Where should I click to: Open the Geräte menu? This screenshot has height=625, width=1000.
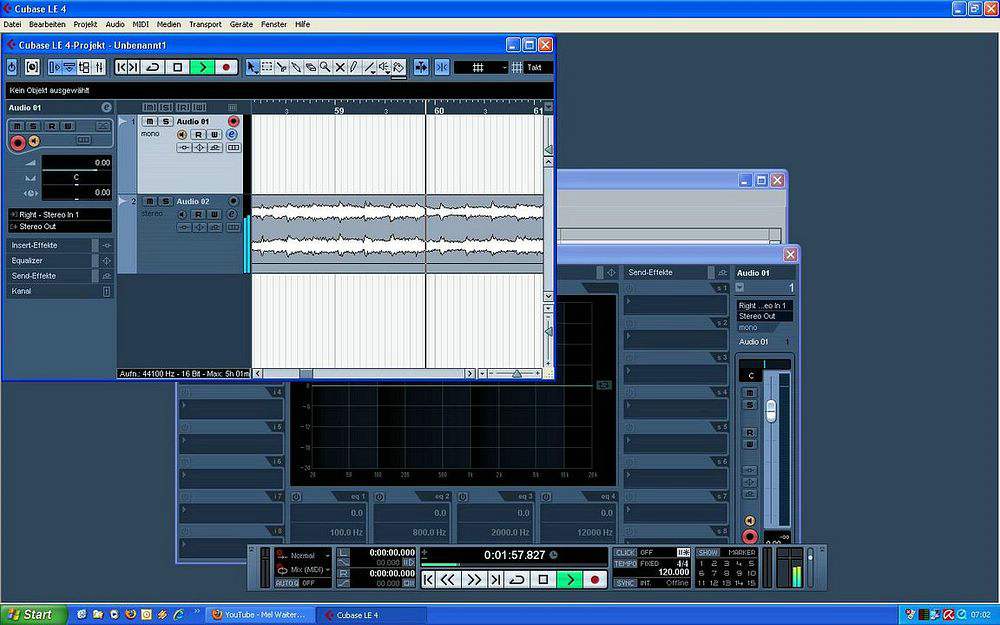(241, 24)
